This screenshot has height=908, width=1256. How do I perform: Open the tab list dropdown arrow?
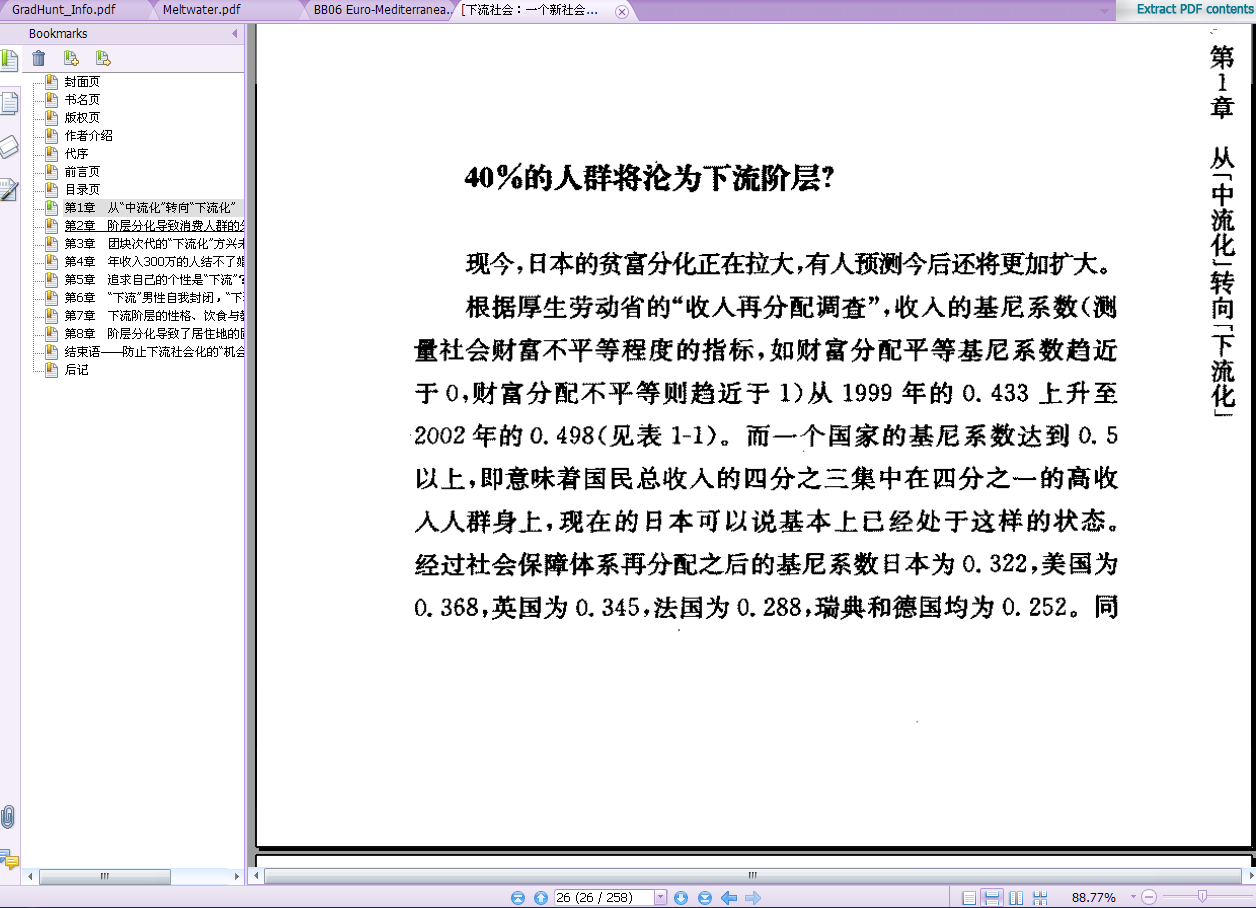(1104, 11)
